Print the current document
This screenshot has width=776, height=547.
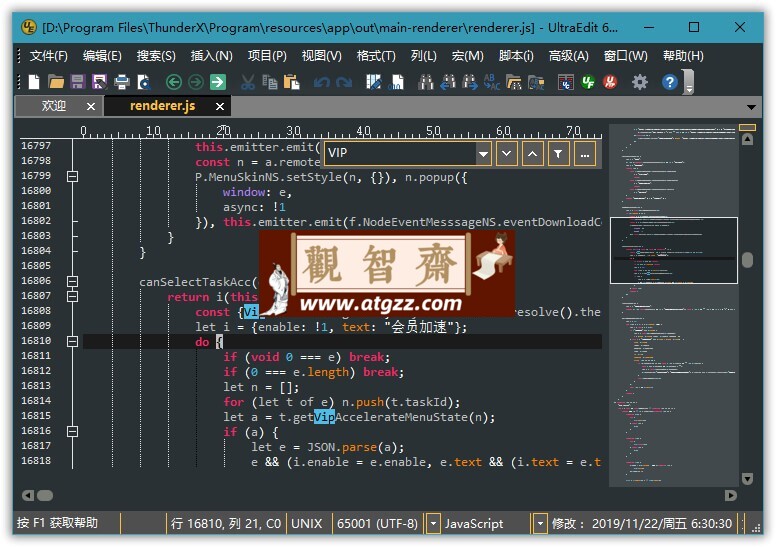122,82
